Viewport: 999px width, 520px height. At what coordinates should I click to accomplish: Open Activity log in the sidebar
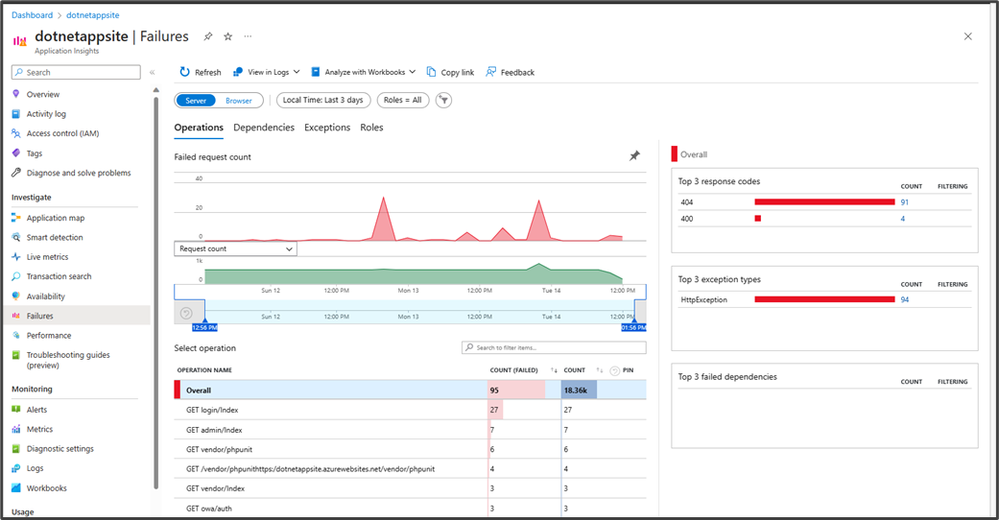pyautogui.click(x=46, y=114)
